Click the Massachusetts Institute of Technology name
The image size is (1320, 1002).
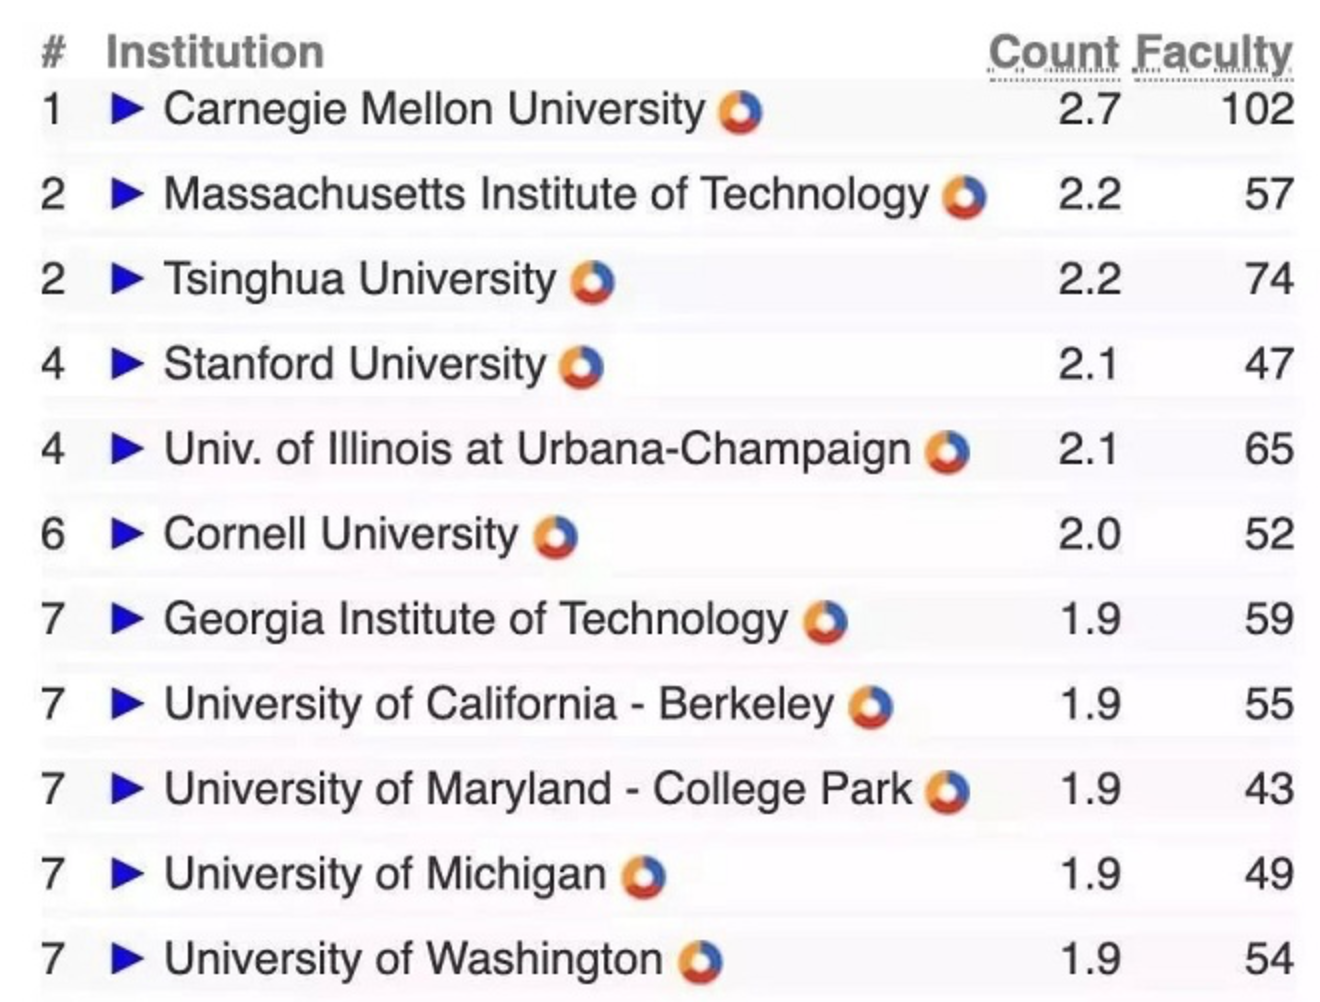coord(546,194)
